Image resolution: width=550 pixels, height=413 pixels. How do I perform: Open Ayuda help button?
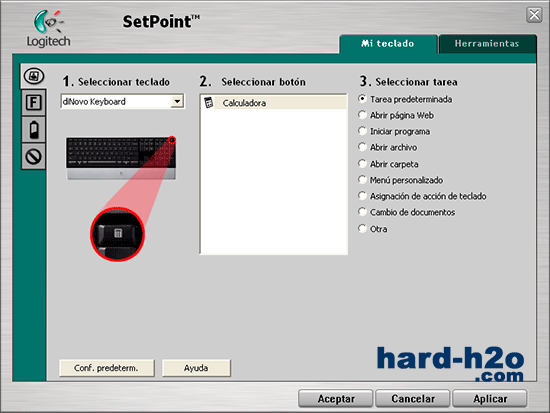point(196,368)
